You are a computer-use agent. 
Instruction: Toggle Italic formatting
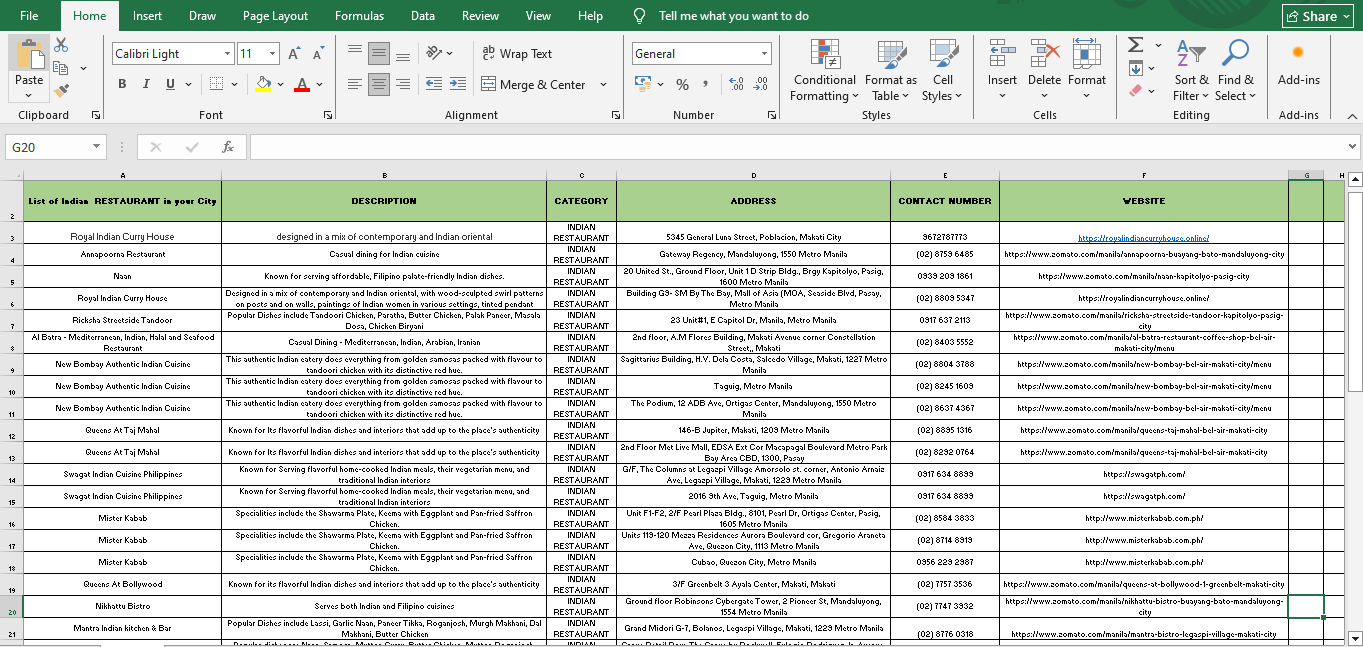click(147, 84)
